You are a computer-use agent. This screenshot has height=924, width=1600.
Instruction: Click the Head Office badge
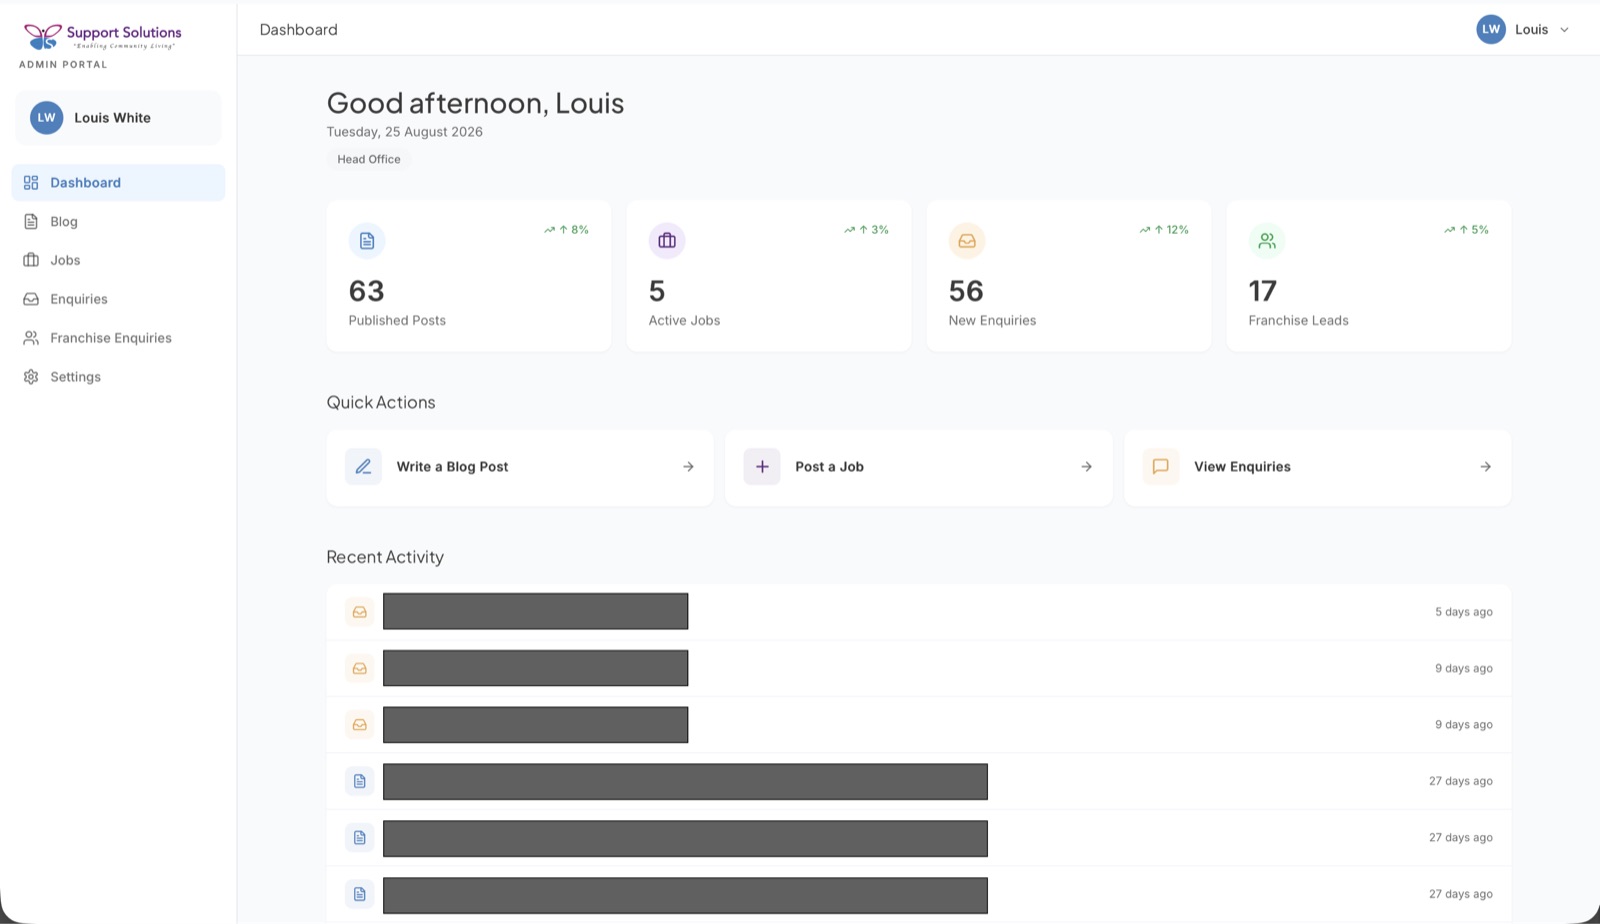click(x=369, y=159)
